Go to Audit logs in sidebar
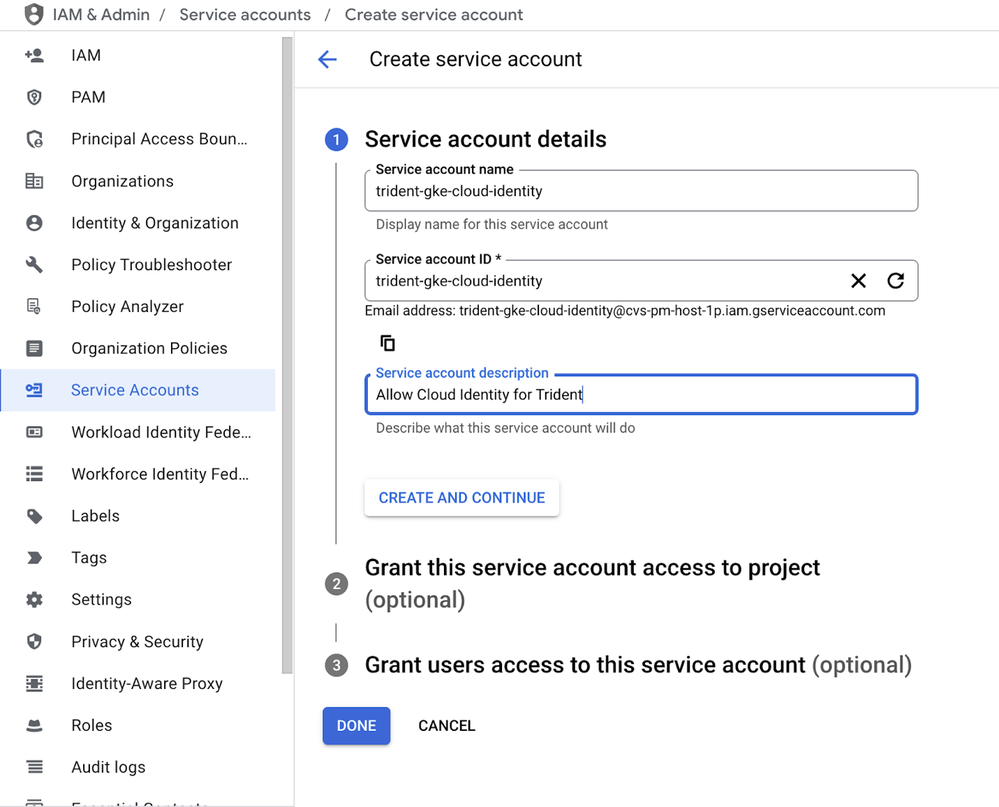This screenshot has height=807, width=999. coord(108,767)
